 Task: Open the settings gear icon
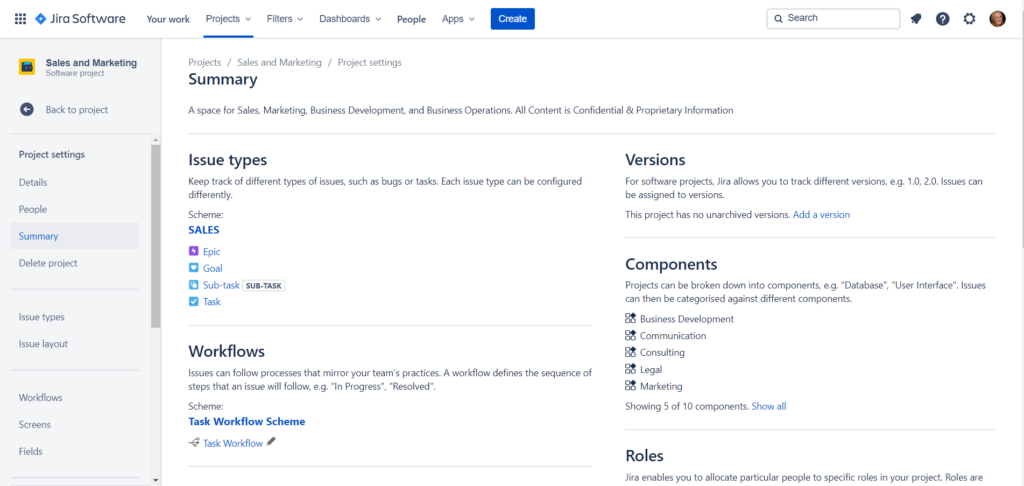[969, 19]
